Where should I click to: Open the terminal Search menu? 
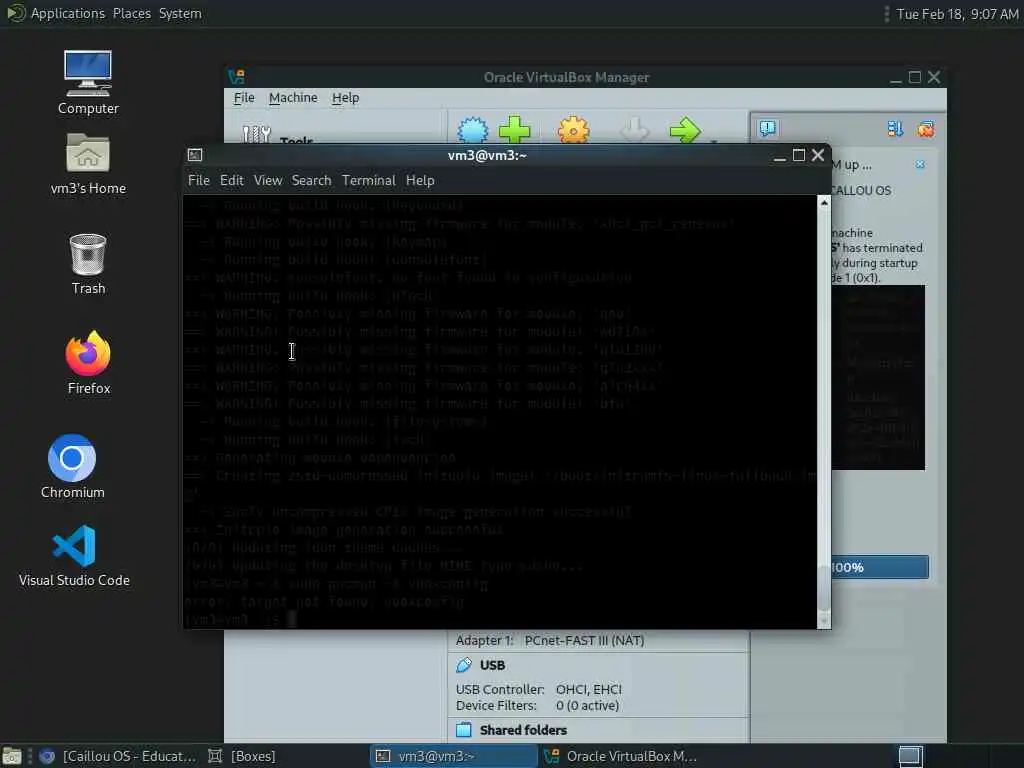(x=311, y=180)
